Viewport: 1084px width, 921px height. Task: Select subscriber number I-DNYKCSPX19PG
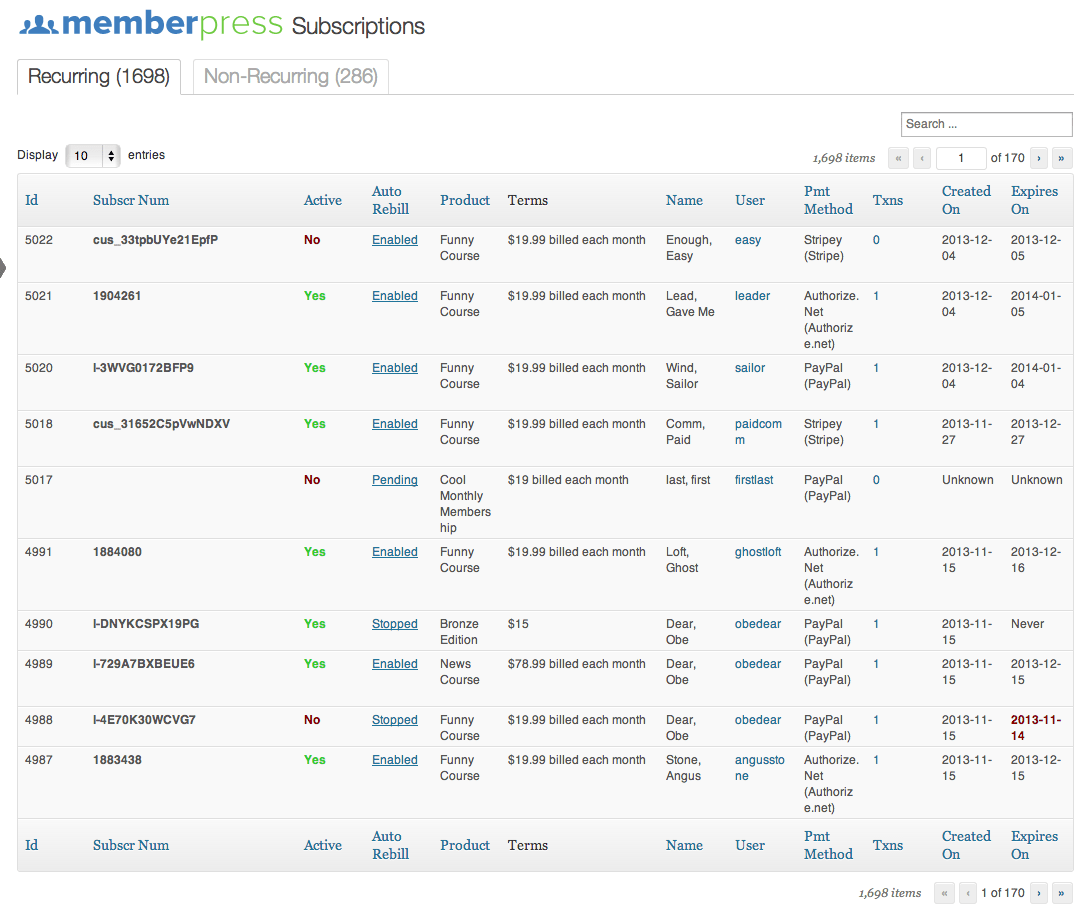click(x=146, y=624)
